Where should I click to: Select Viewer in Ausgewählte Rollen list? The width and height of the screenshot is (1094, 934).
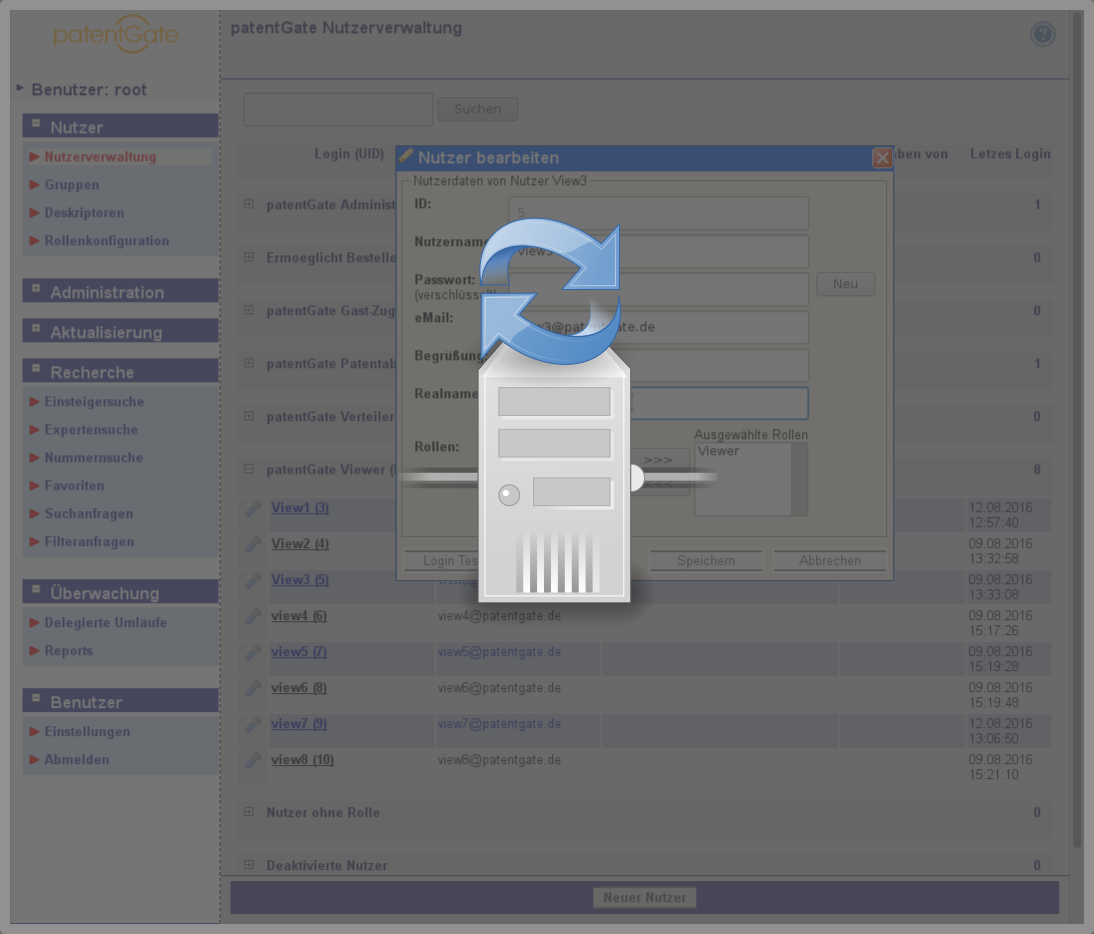pyautogui.click(x=719, y=451)
